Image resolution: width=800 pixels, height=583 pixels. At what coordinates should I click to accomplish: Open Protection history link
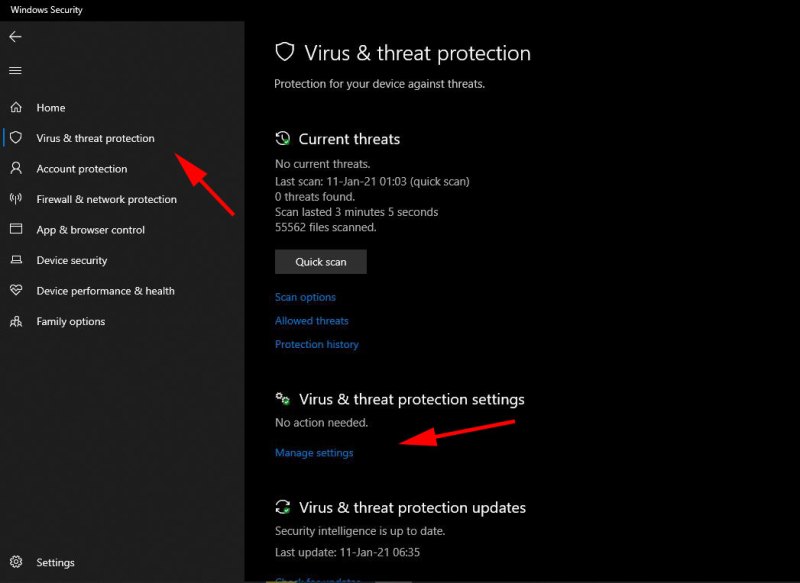pyautogui.click(x=317, y=344)
